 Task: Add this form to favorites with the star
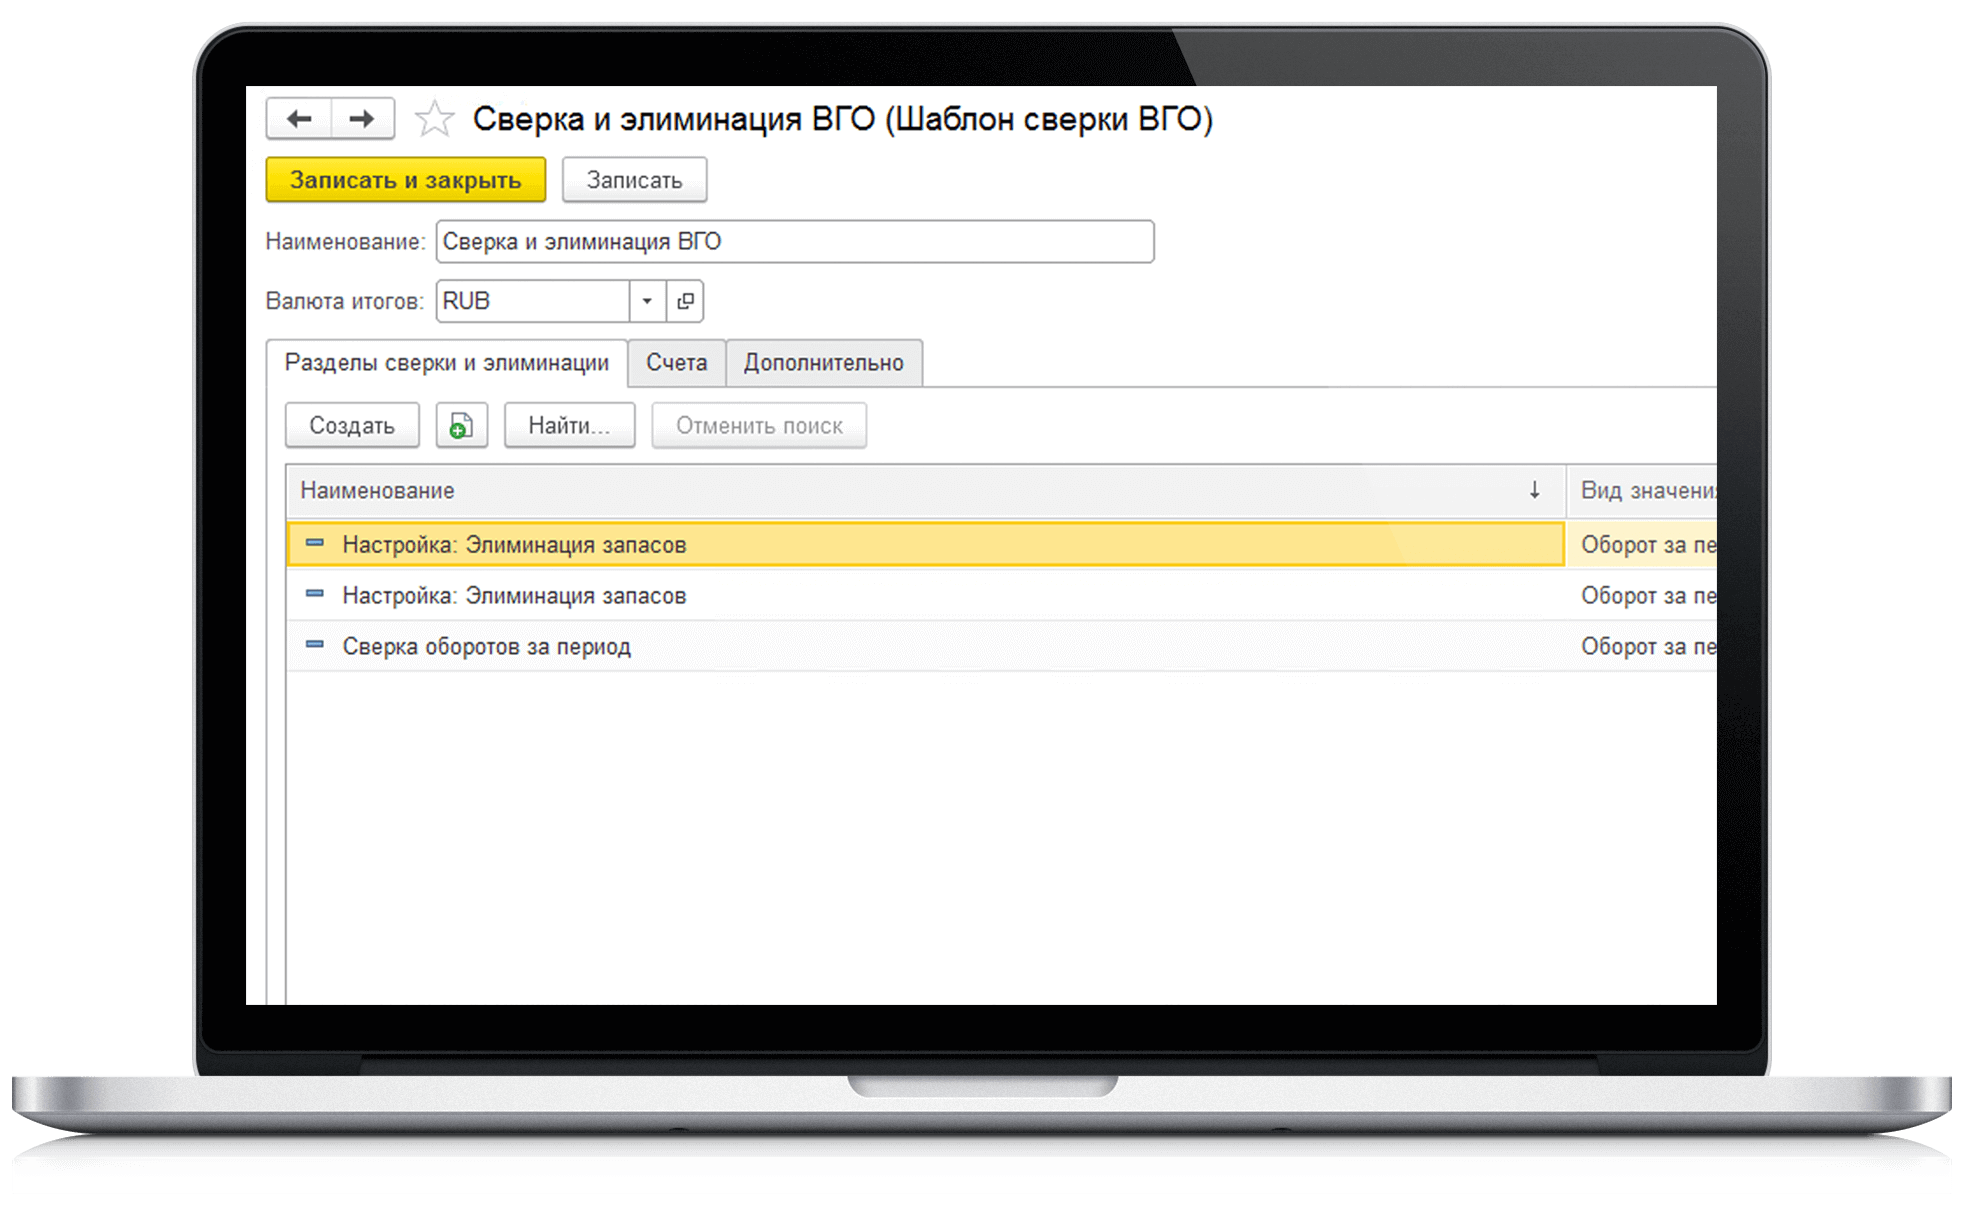pos(434,119)
